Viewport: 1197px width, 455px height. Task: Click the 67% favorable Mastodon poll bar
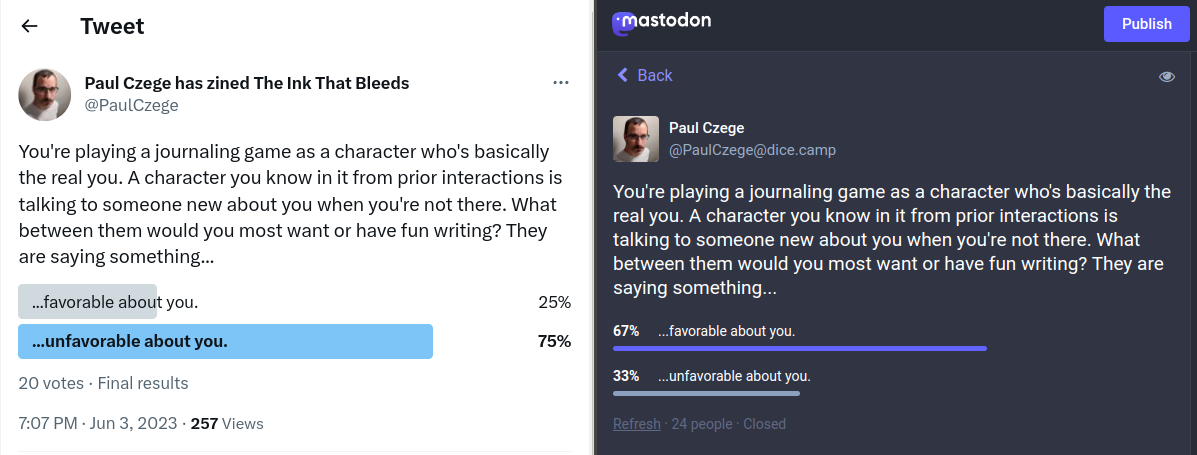pyautogui.click(x=799, y=348)
